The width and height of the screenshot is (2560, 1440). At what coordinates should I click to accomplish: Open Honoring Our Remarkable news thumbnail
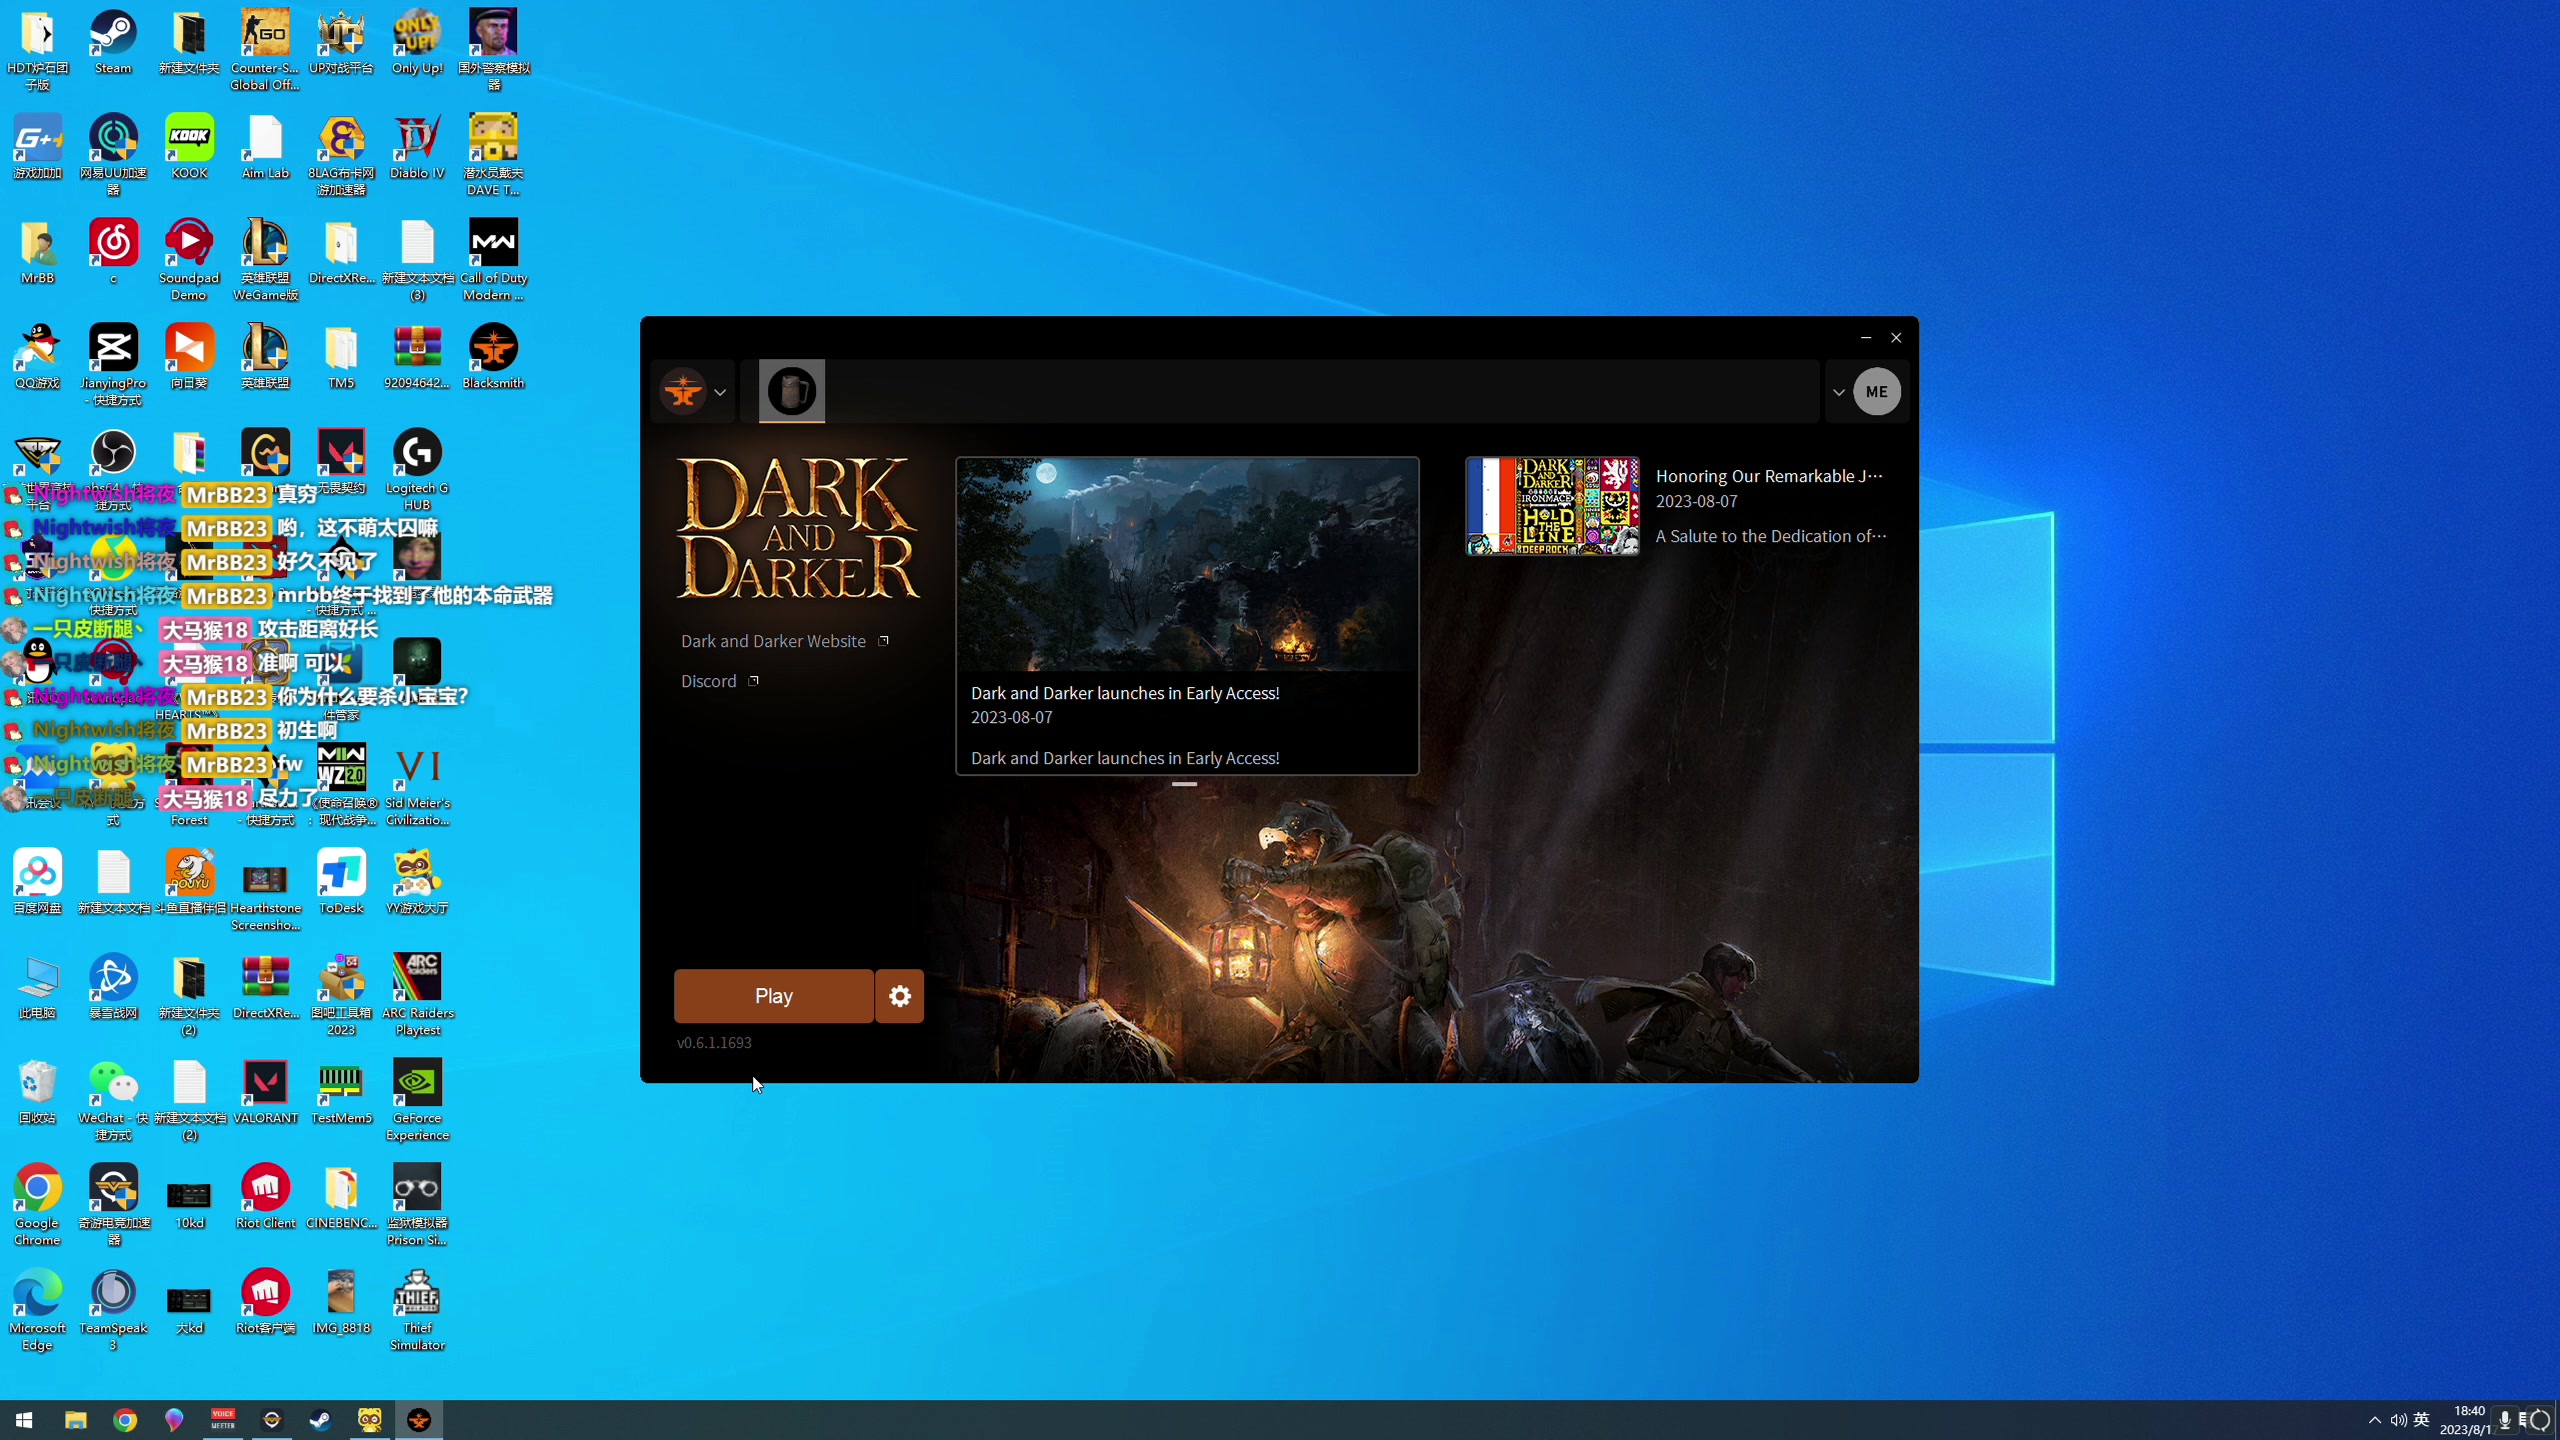tap(1553, 506)
